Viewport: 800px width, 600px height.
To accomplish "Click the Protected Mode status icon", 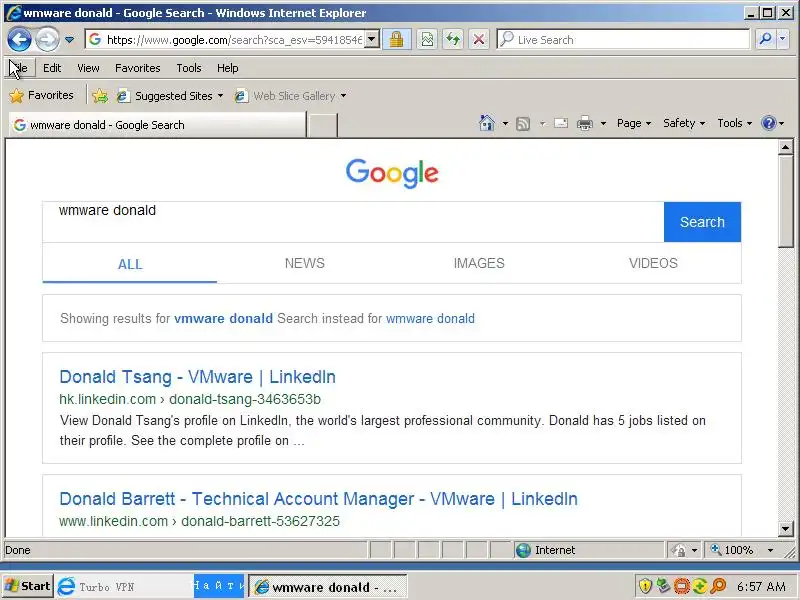I will tap(679, 550).
